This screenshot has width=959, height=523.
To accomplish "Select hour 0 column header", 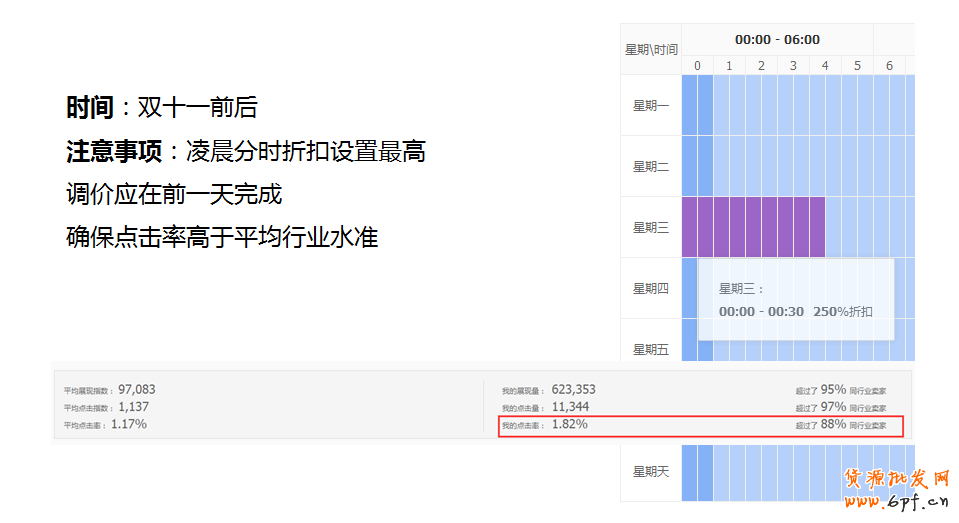I will (x=697, y=66).
